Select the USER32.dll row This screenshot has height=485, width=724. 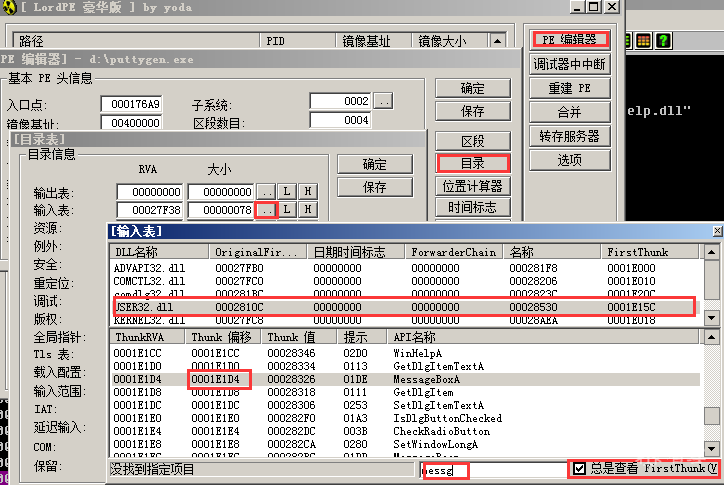point(405,307)
